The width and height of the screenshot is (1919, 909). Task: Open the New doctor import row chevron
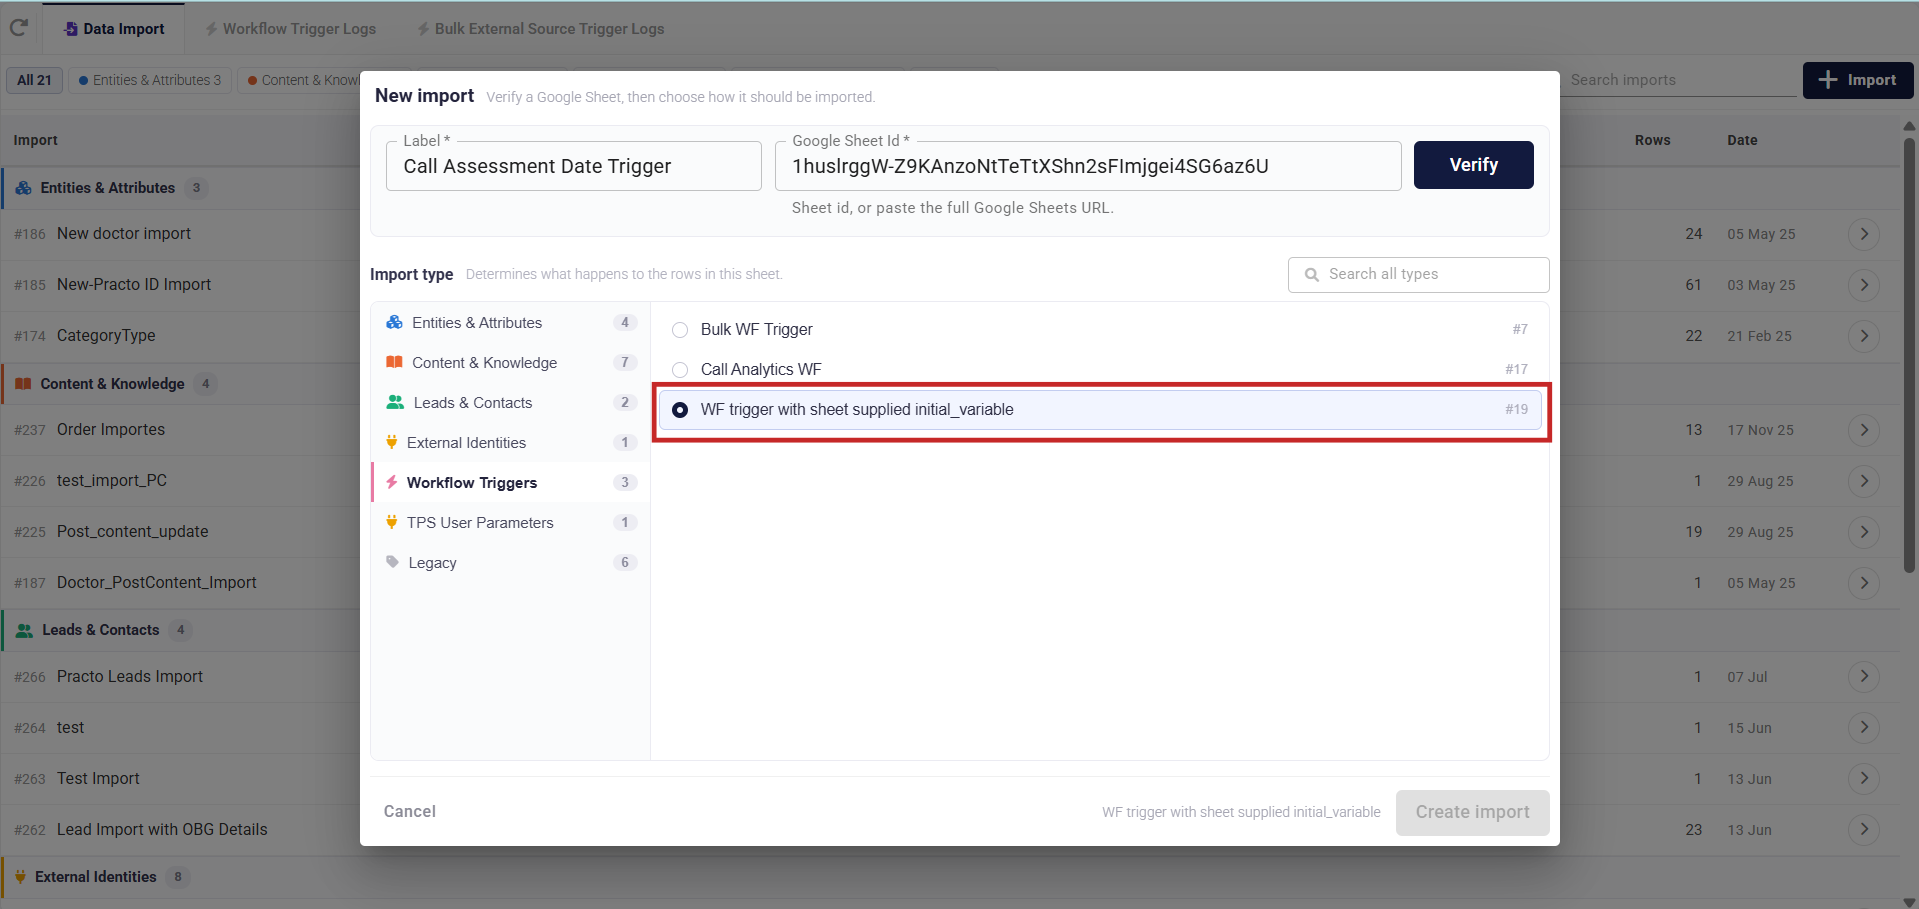click(x=1864, y=234)
